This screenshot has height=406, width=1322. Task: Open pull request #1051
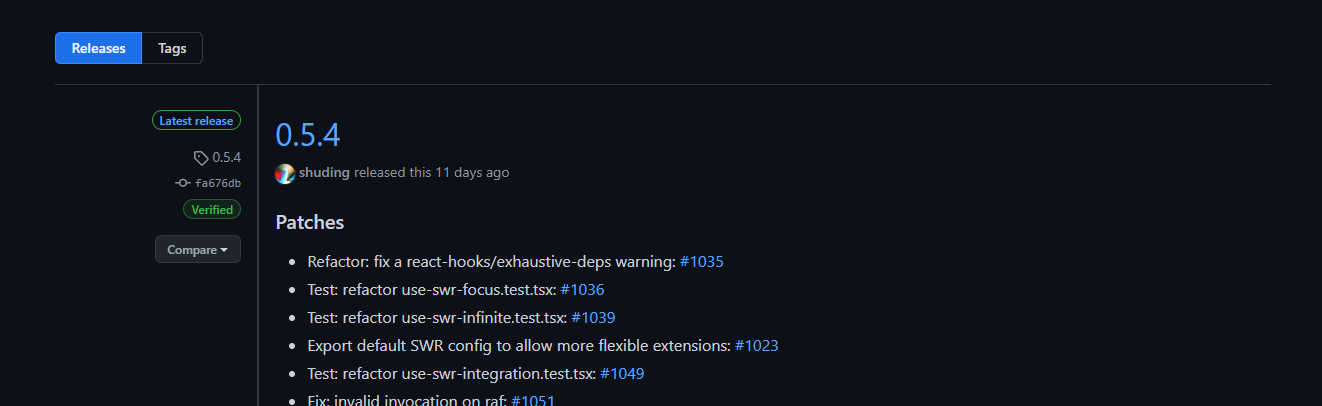coord(533,400)
